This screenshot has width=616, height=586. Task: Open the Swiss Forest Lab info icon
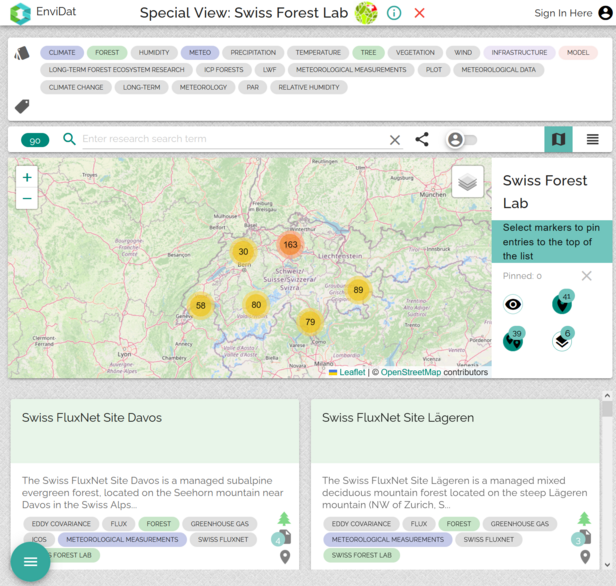point(394,13)
